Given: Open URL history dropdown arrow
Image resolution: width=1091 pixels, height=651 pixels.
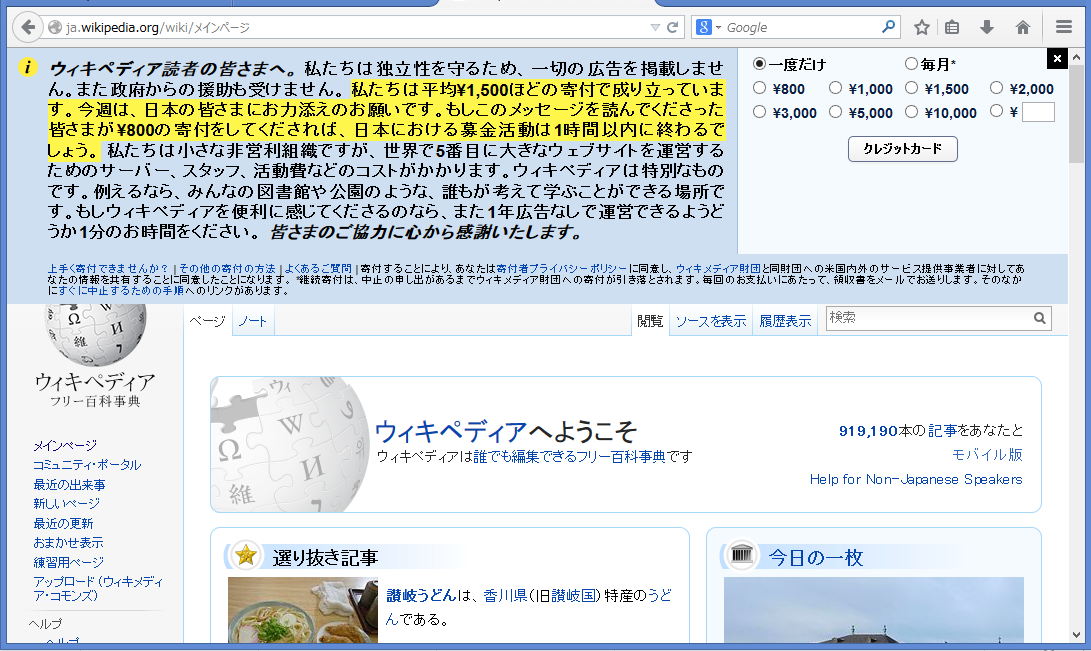Looking at the screenshot, I should 655,27.
